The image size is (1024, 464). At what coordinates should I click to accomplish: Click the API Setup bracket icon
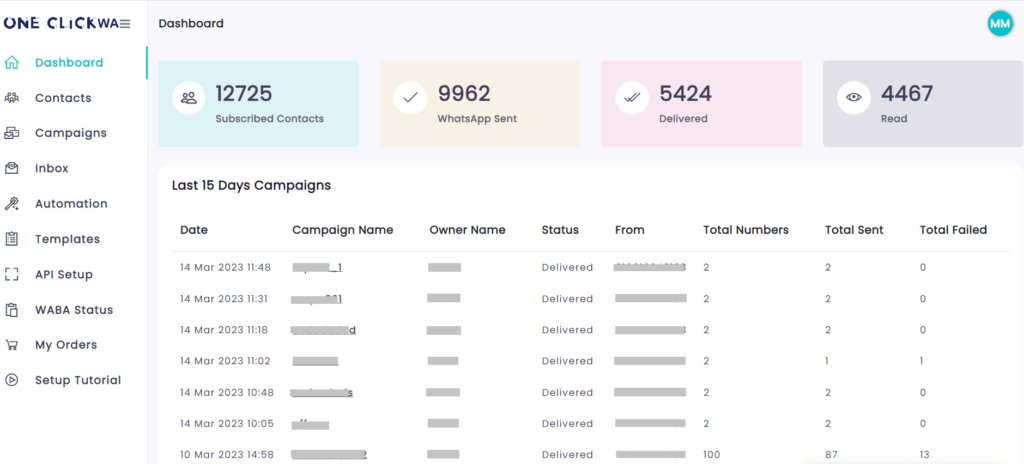coord(12,274)
